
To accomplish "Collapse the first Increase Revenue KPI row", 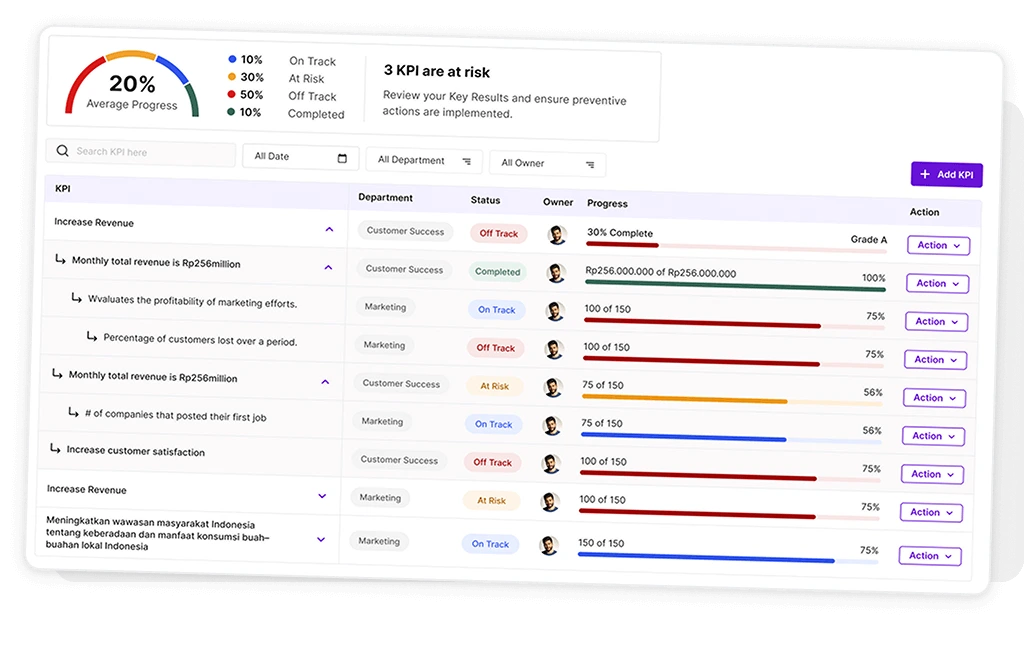I will coord(329,229).
